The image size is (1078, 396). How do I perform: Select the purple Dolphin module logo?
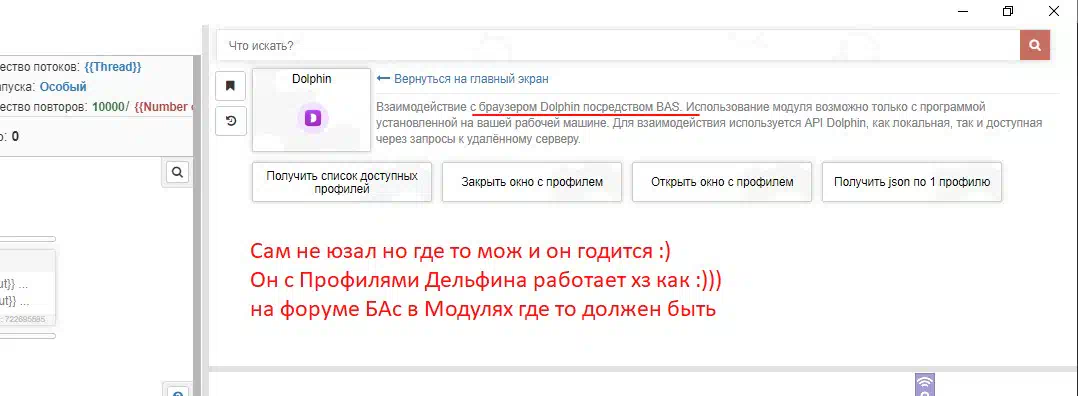tap(313, 119)
